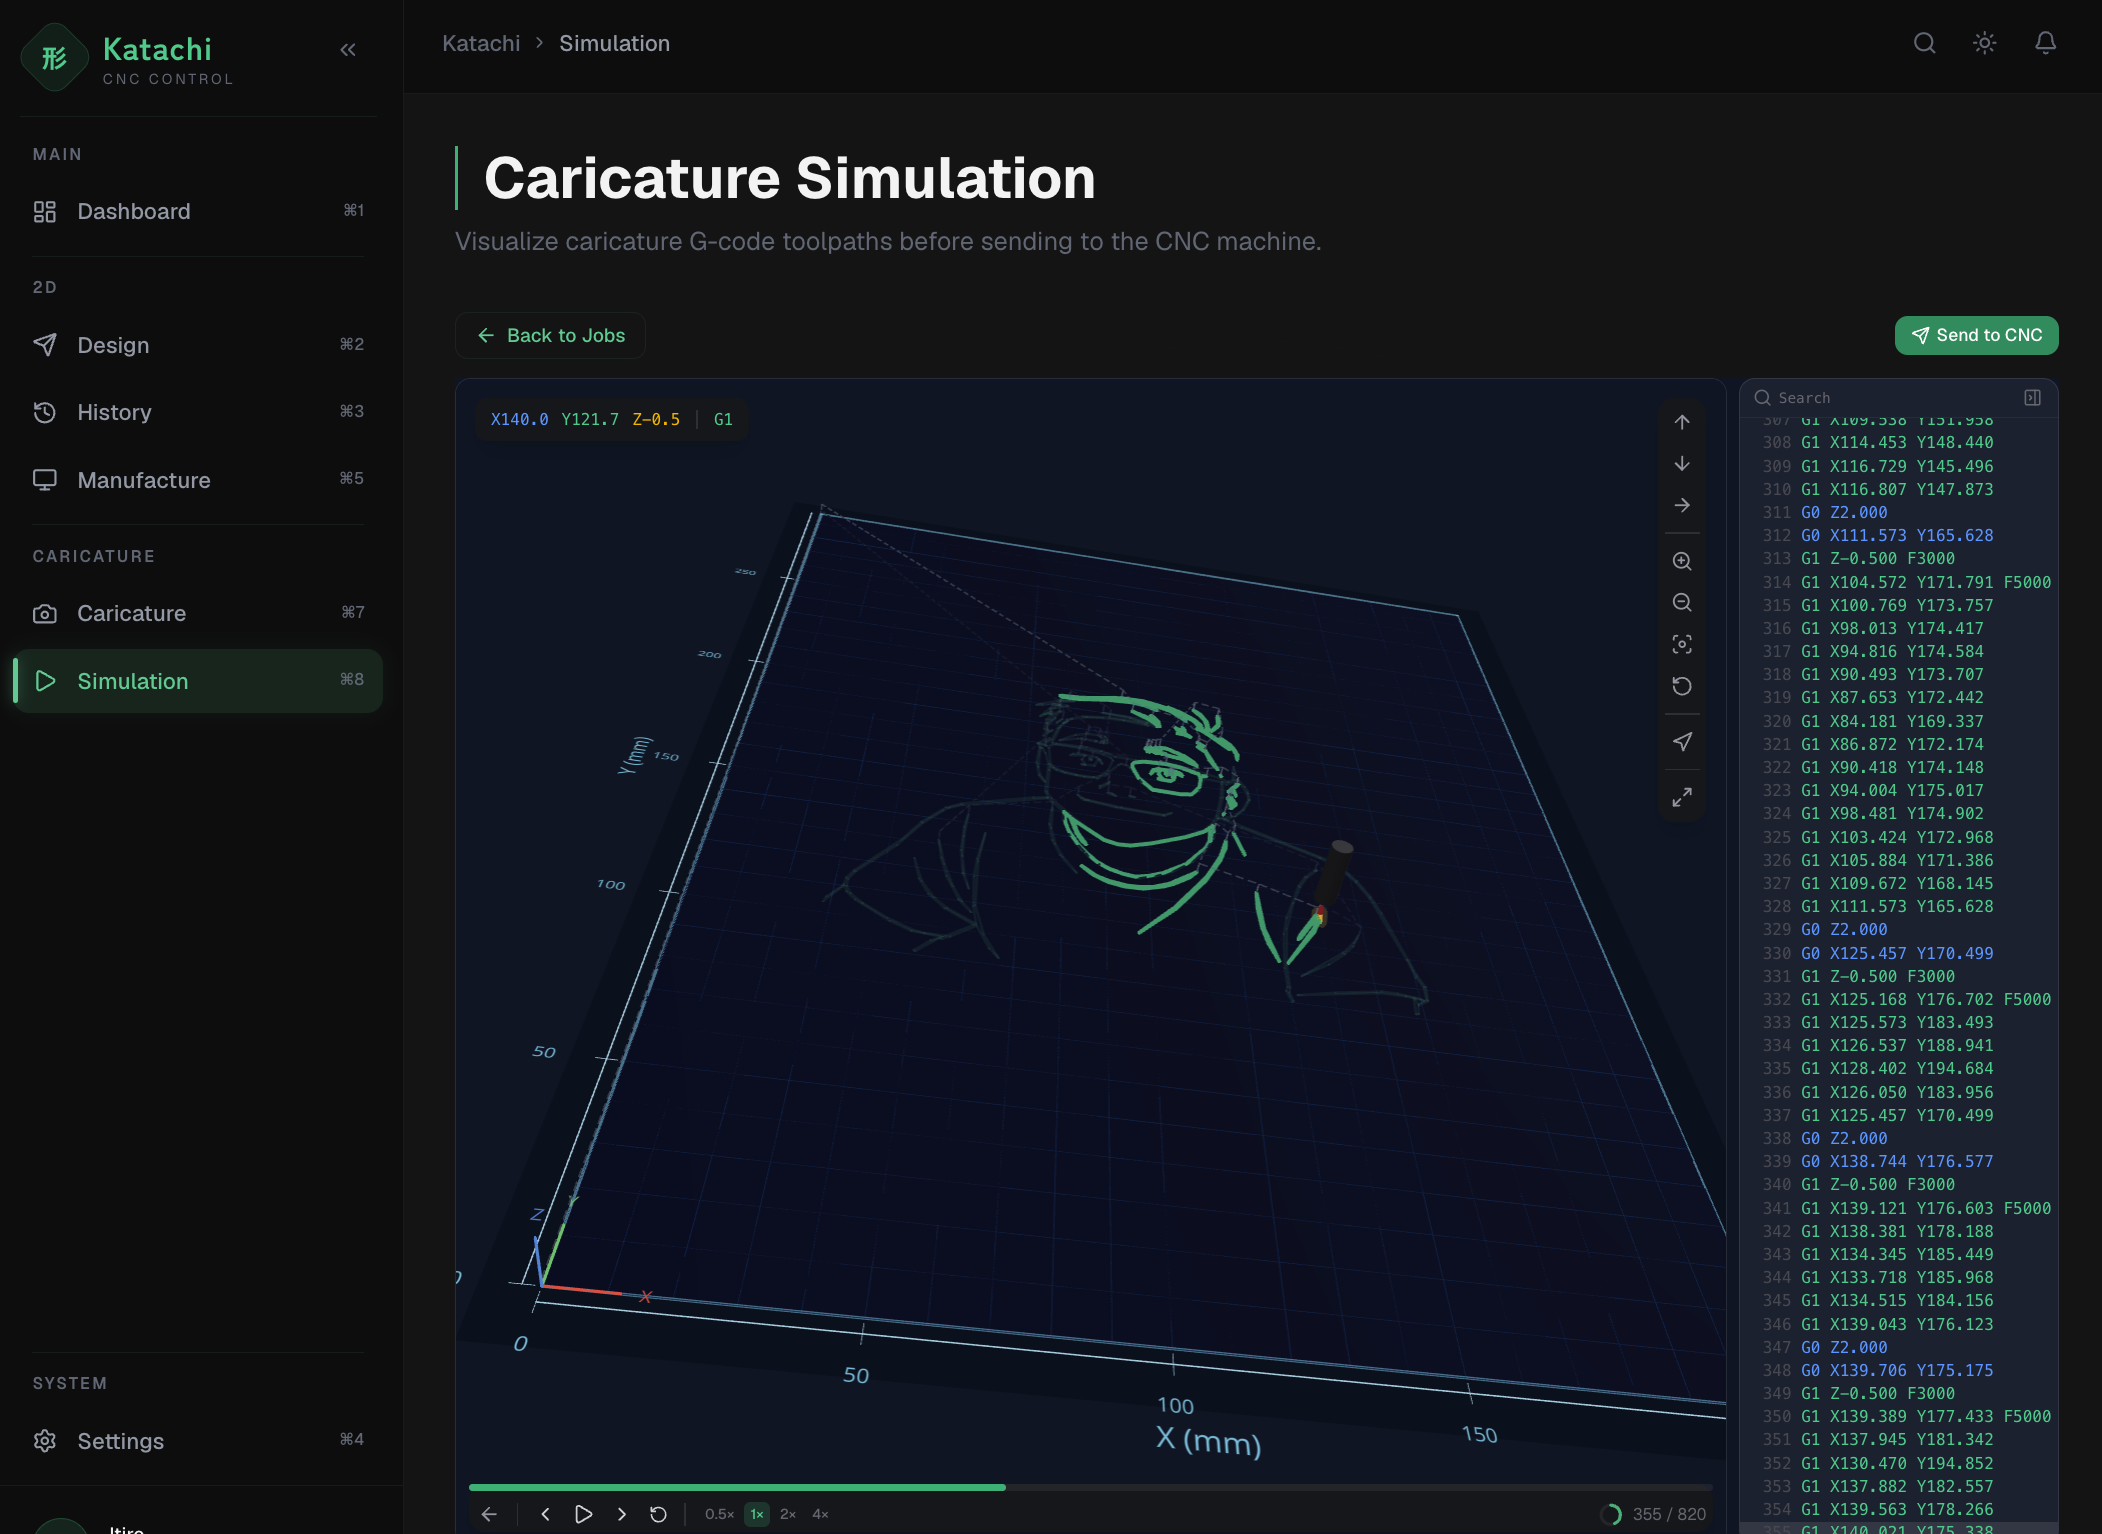This screenshot has width=2102, height=1534.
Task: Click the Send to CNC button
Action: (x=1976, y=335)
